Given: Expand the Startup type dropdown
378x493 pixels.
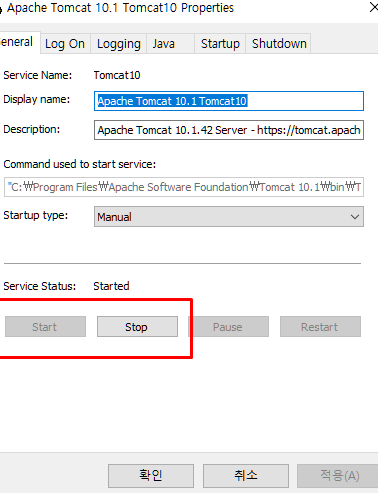Looking at the screenshot, I should click(229, 217).
